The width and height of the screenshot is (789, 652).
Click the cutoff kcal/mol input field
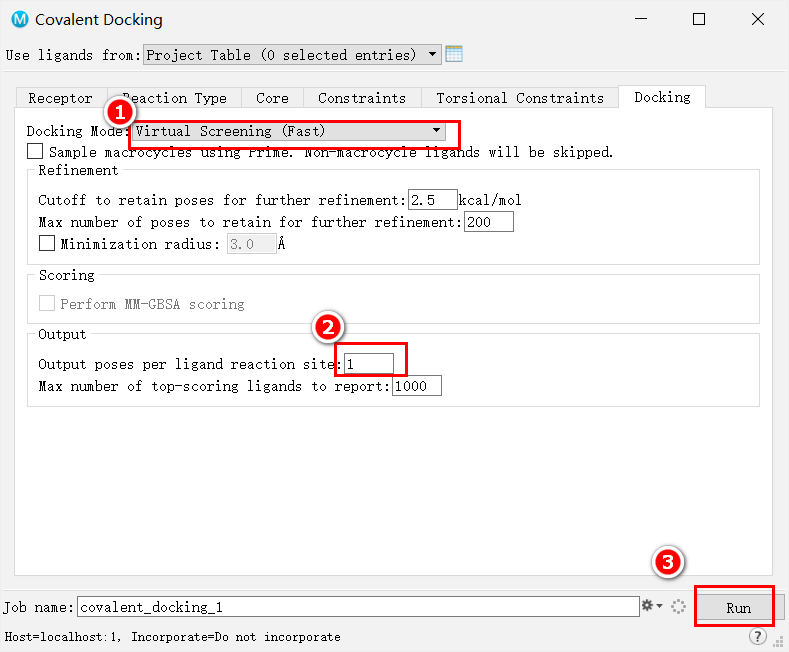pyautogui.click(x=433, y=200)
